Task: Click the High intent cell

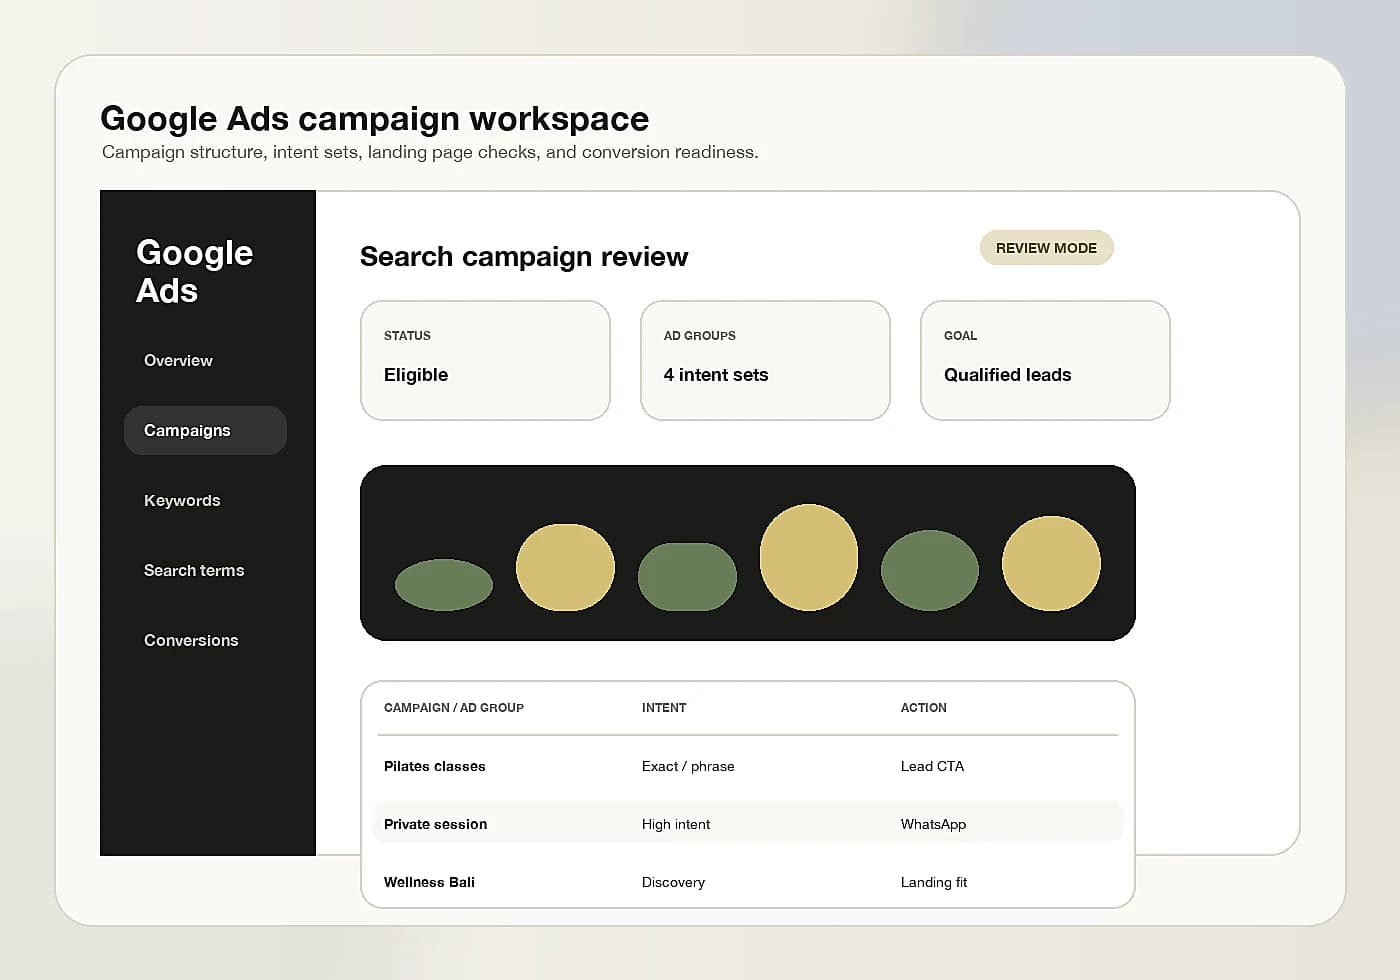Action: (676, 825)
